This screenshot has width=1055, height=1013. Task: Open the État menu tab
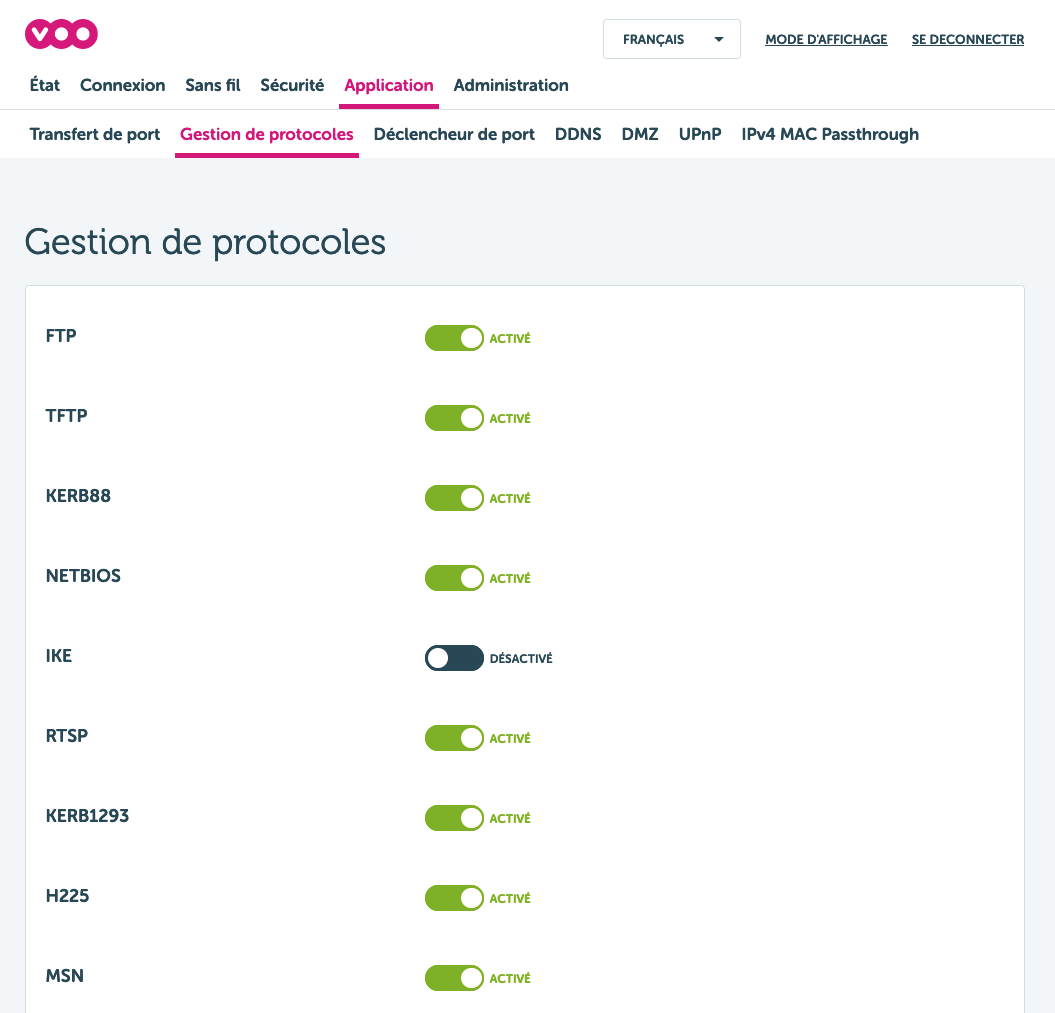click(45, 85)
